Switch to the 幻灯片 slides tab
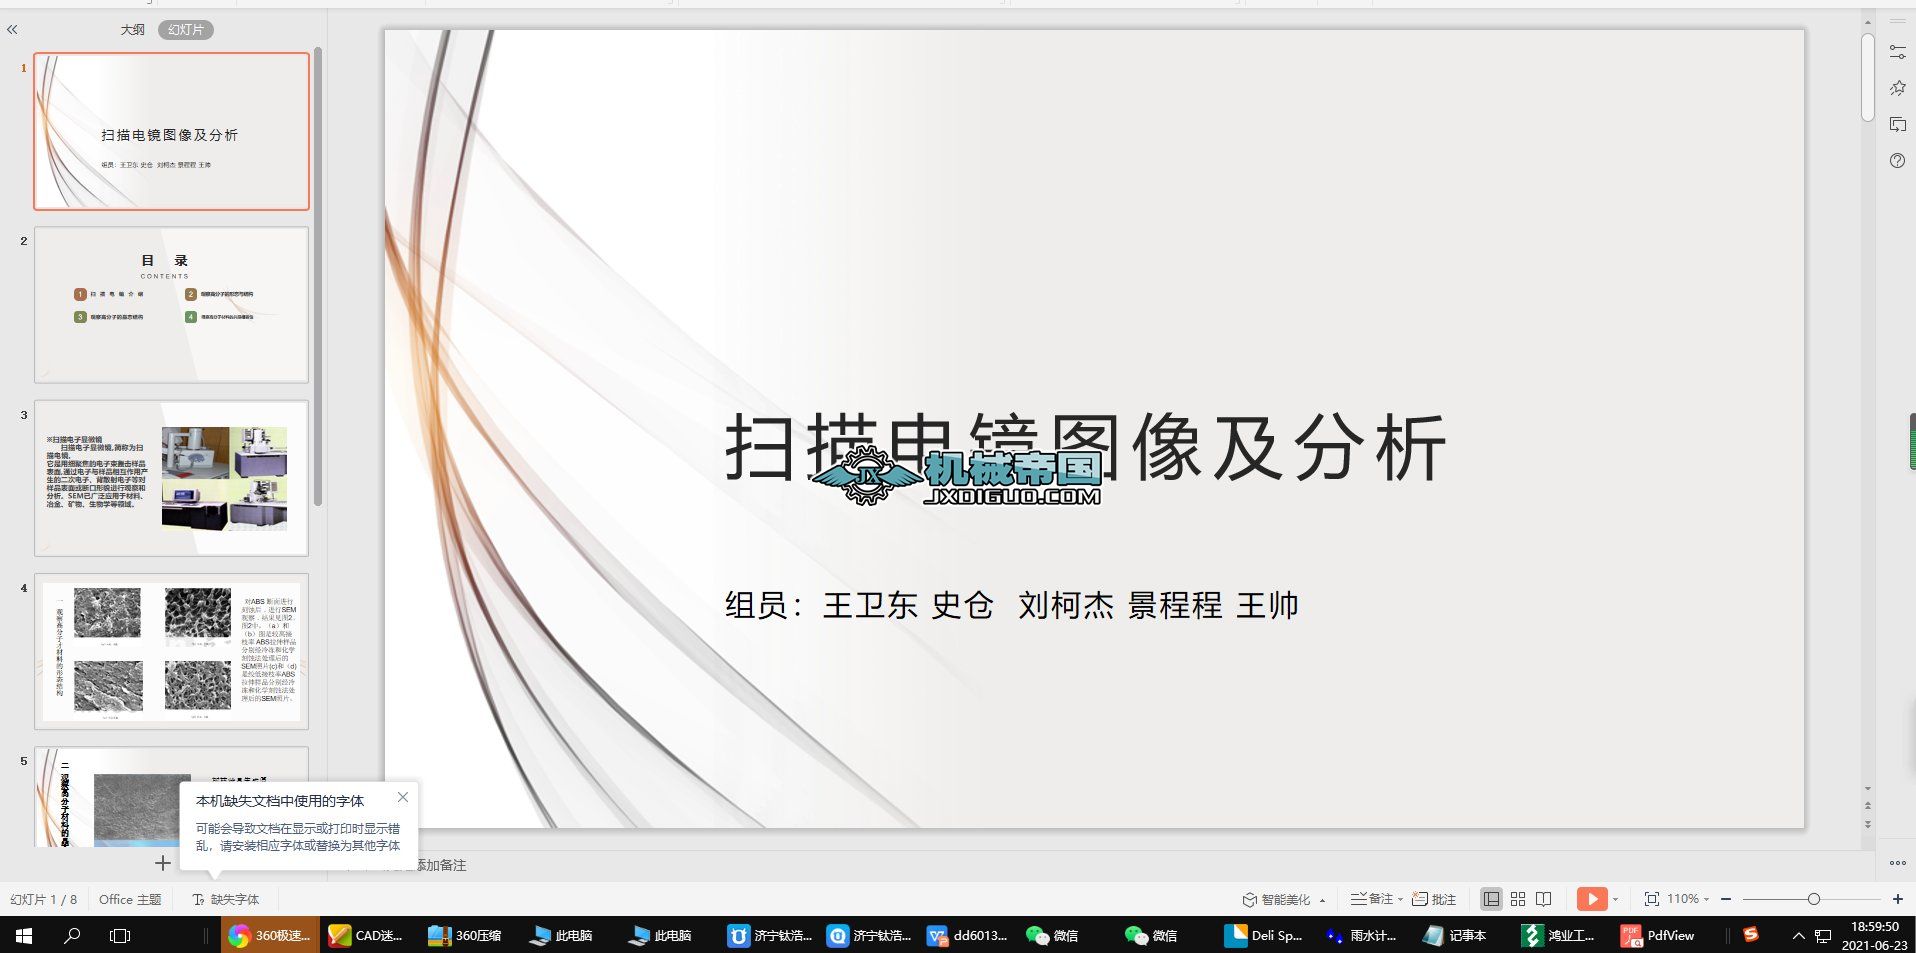This screenshot has height=953, width=1916. [x=186, y=30]
